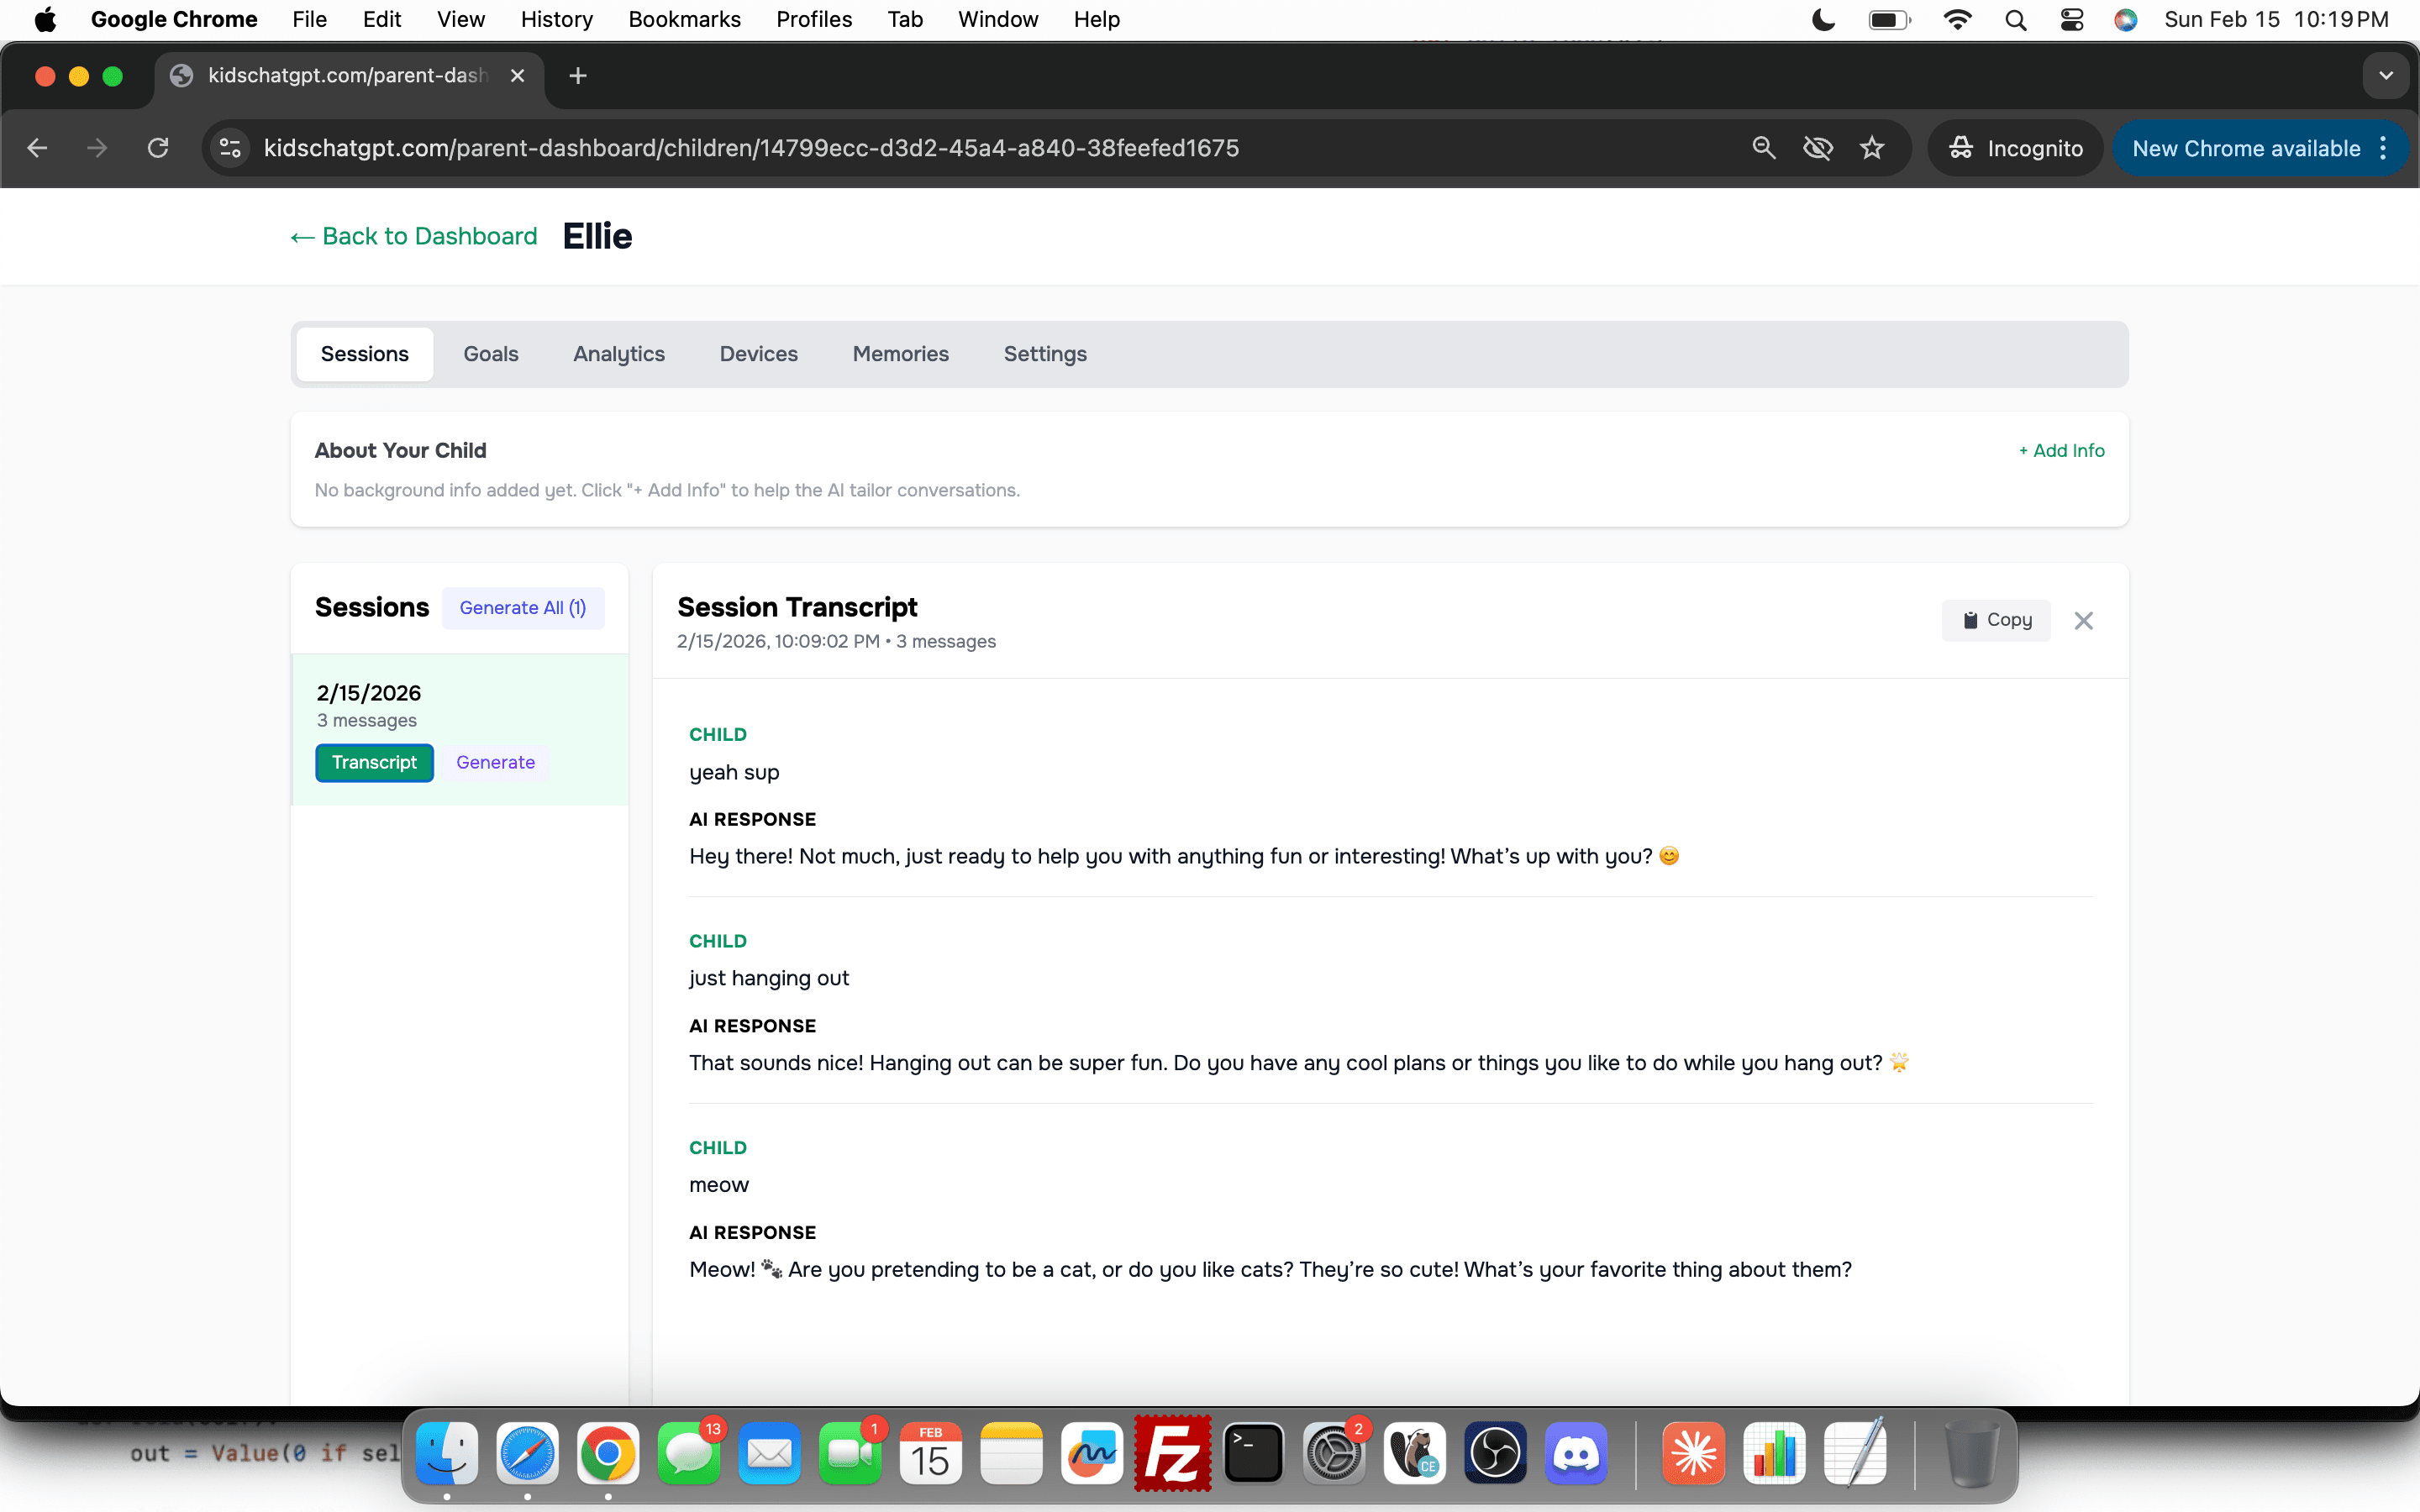Open Chrome three-dot menu
The height and width of the screenshot is (1512, 2420).
tap(2383, 148)
